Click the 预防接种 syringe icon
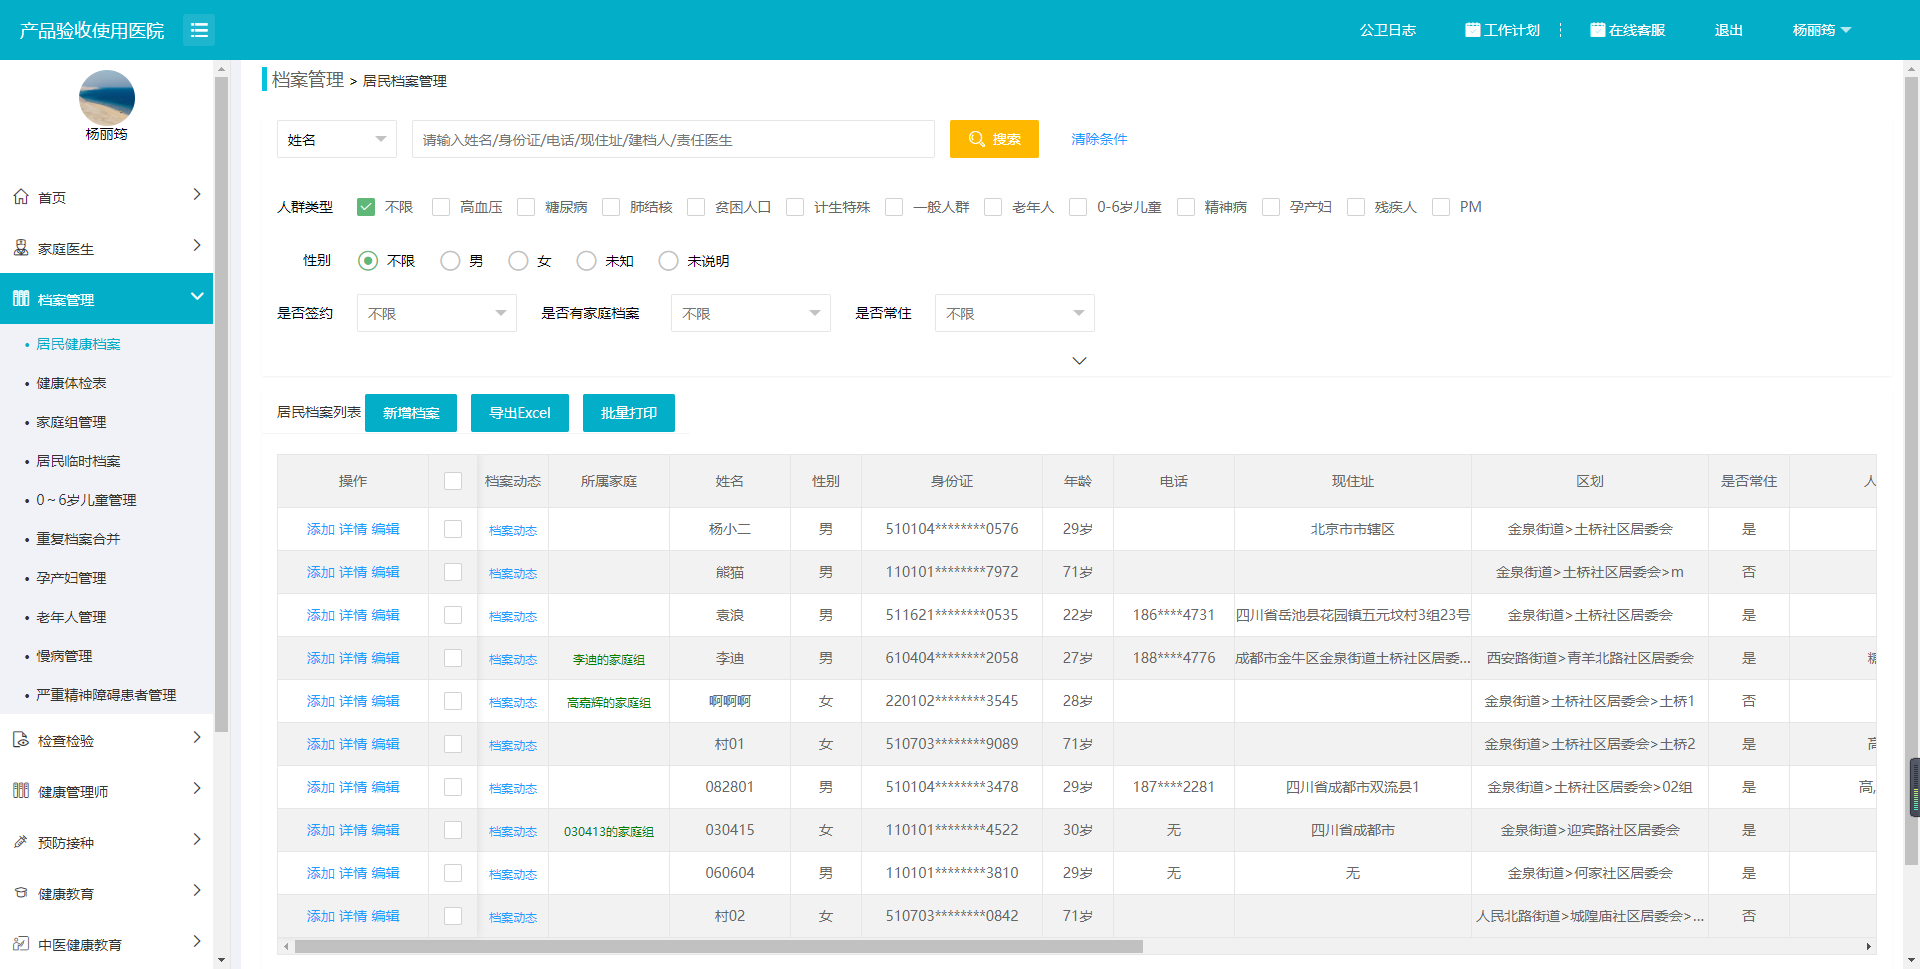 coord(21,842)
